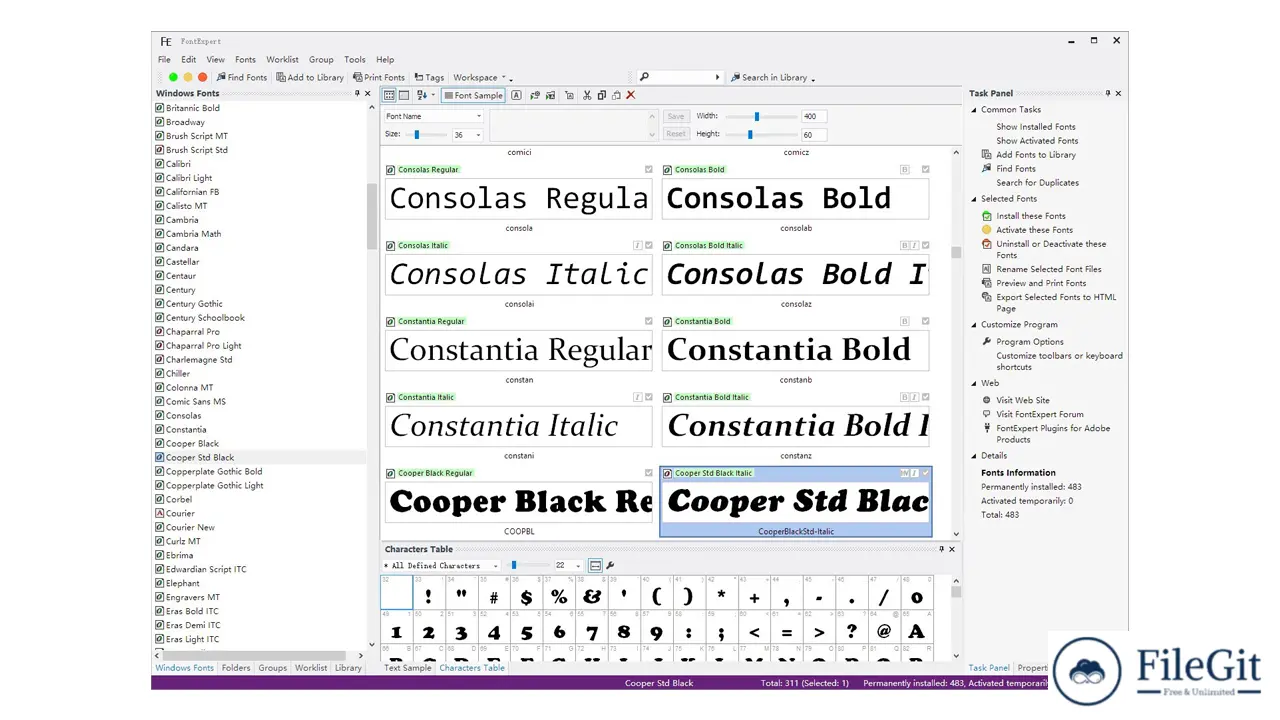Image resolution: width=1280 pixels, height=720 pixels.
Task: Click the green circle toolbar icon
Action: (173, 77)
